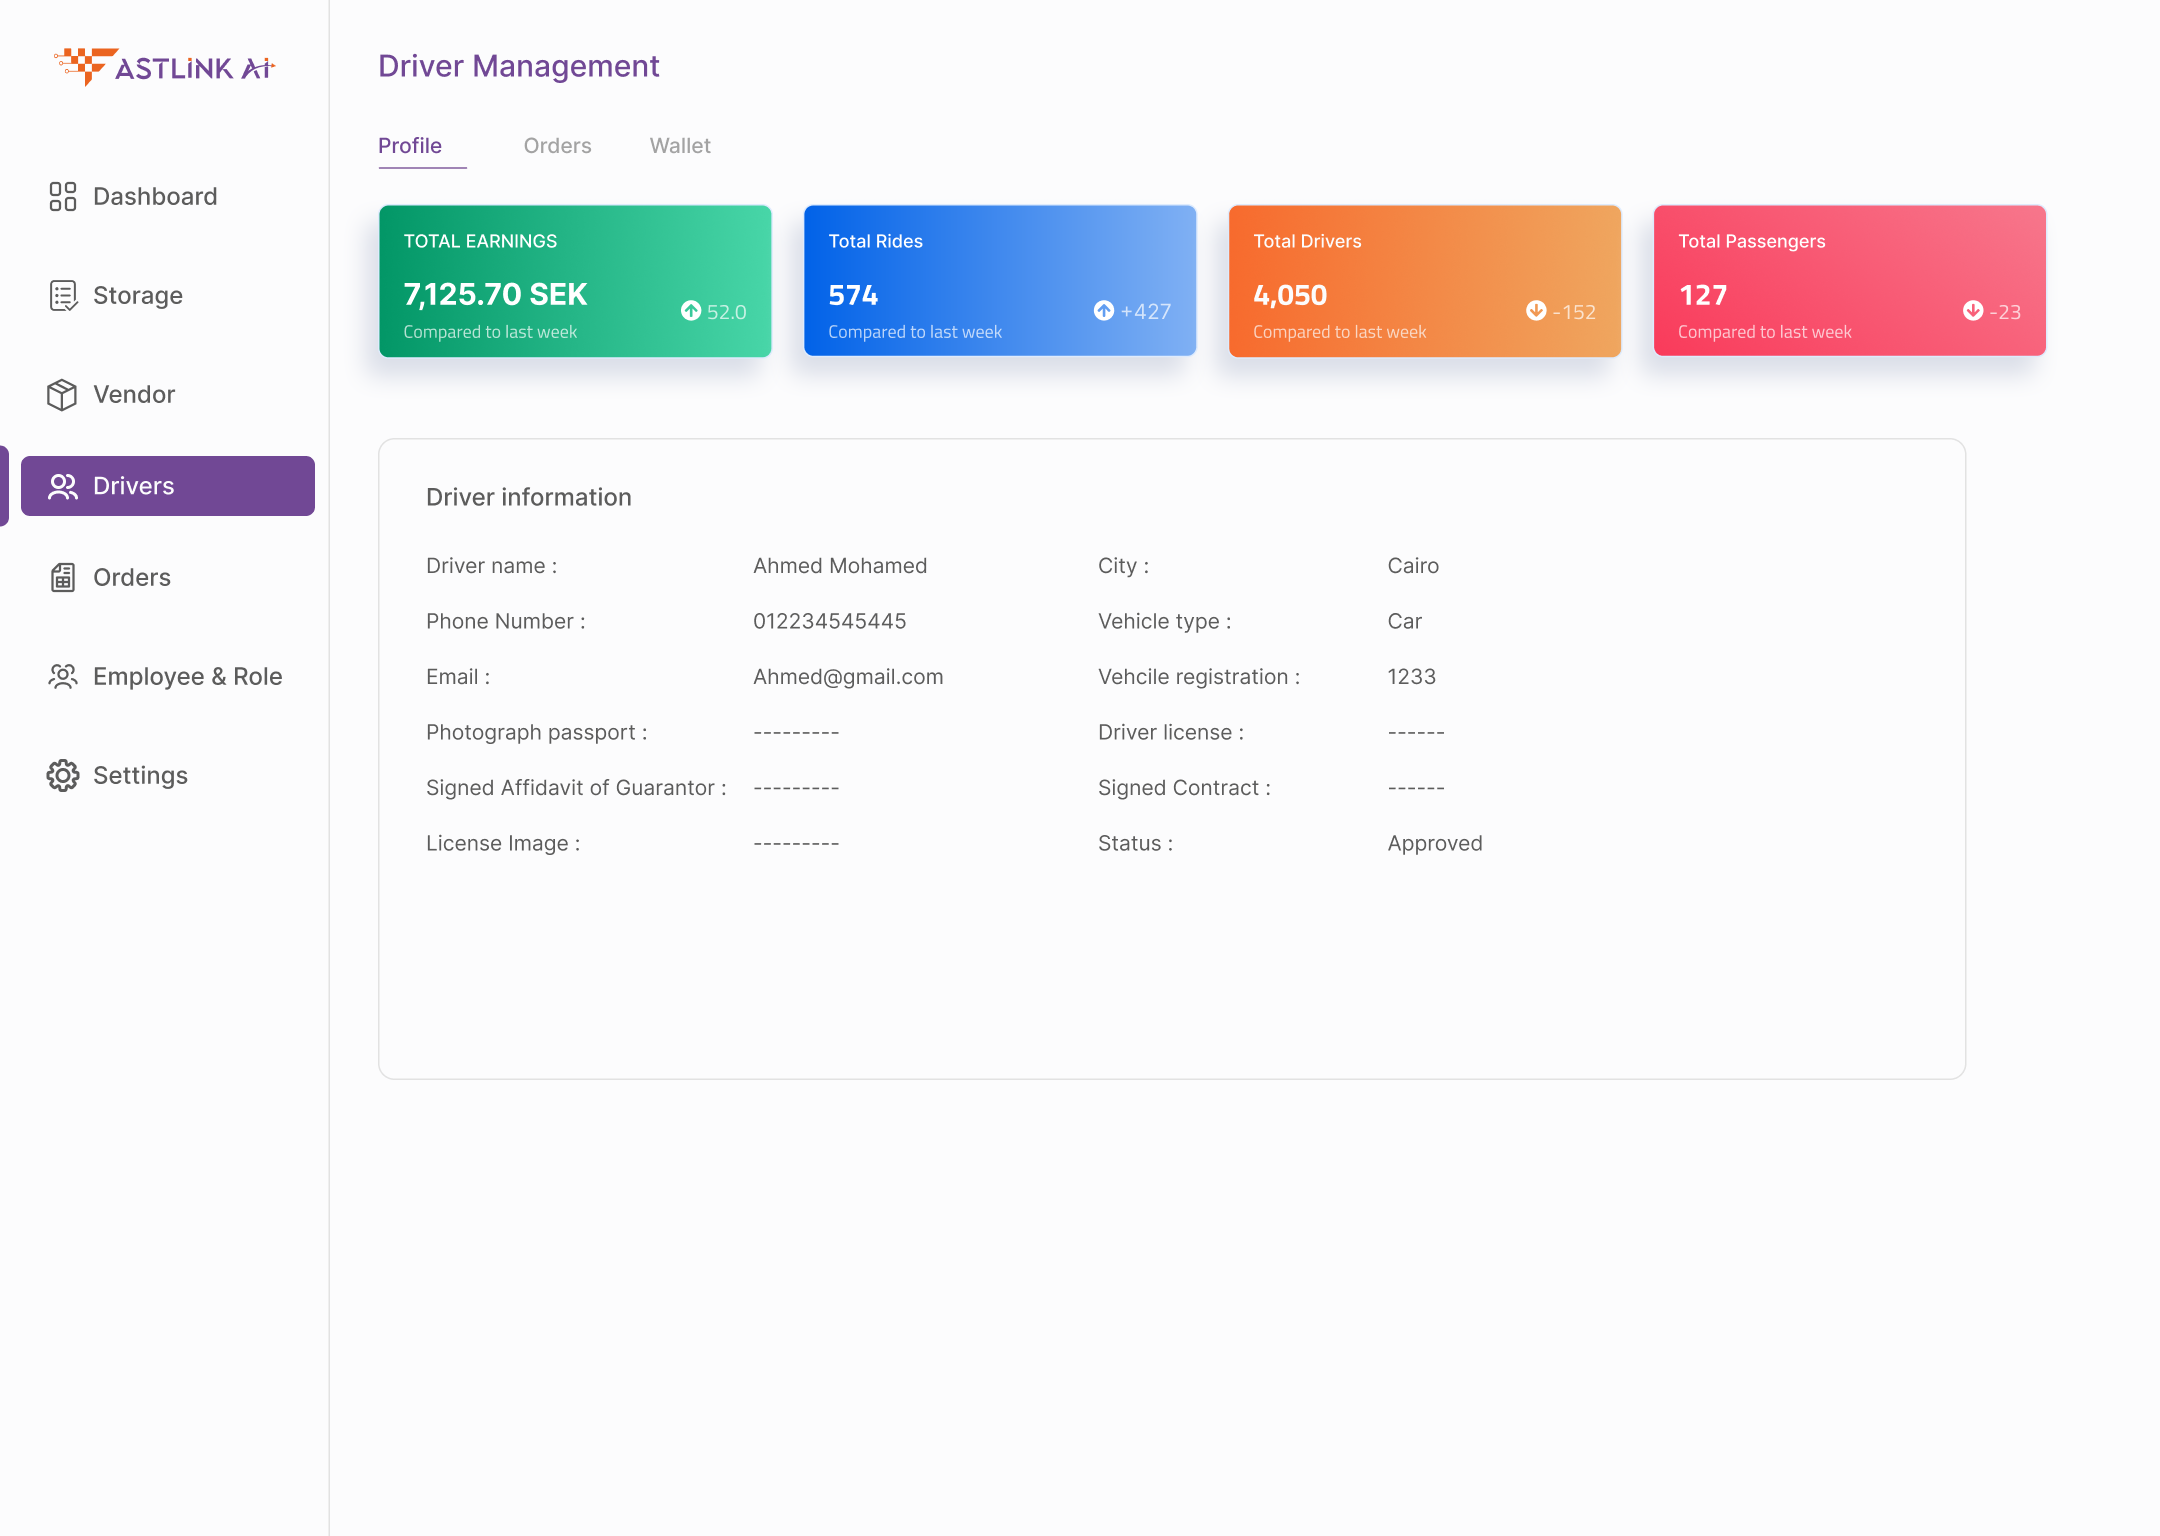Select the Profile tab
The height and width of the screenshot is (1536, 2160).
(x=410, y=146)
